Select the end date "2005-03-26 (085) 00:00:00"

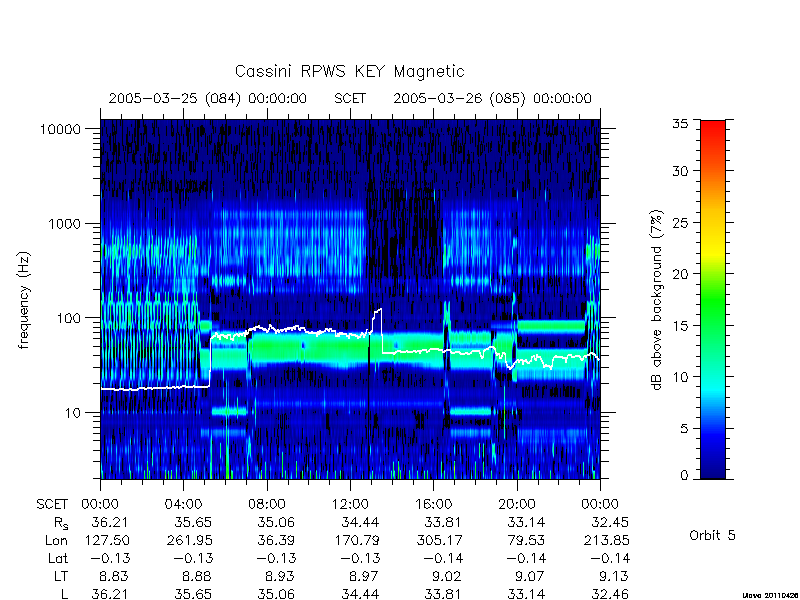492,98
